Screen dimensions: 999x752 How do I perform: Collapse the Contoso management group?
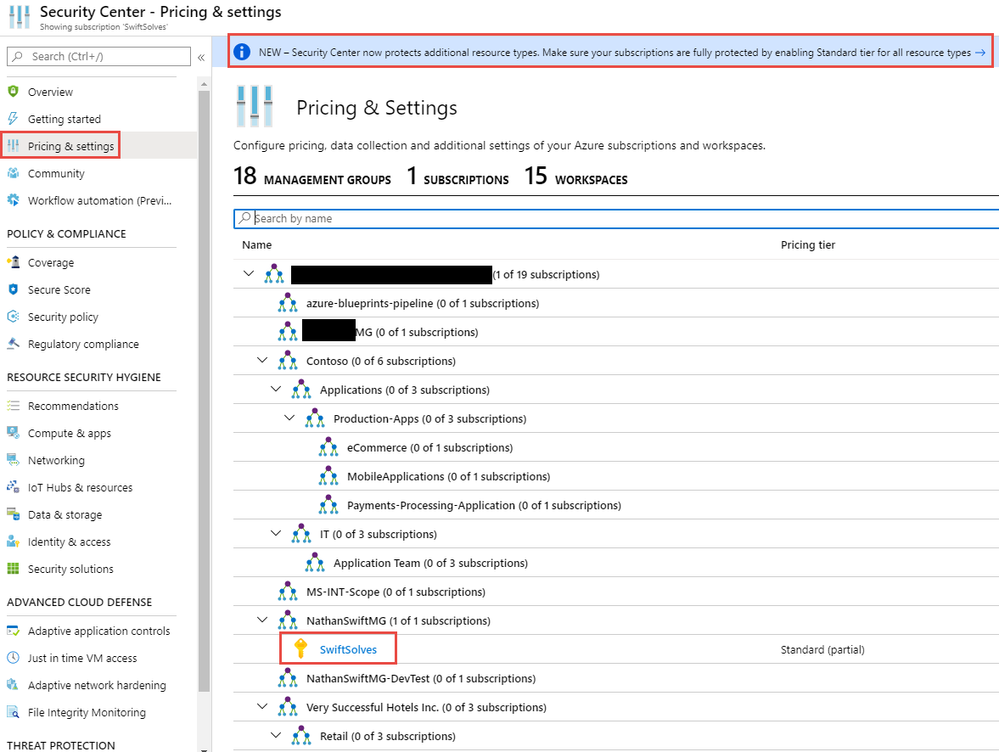coord(262,360)
